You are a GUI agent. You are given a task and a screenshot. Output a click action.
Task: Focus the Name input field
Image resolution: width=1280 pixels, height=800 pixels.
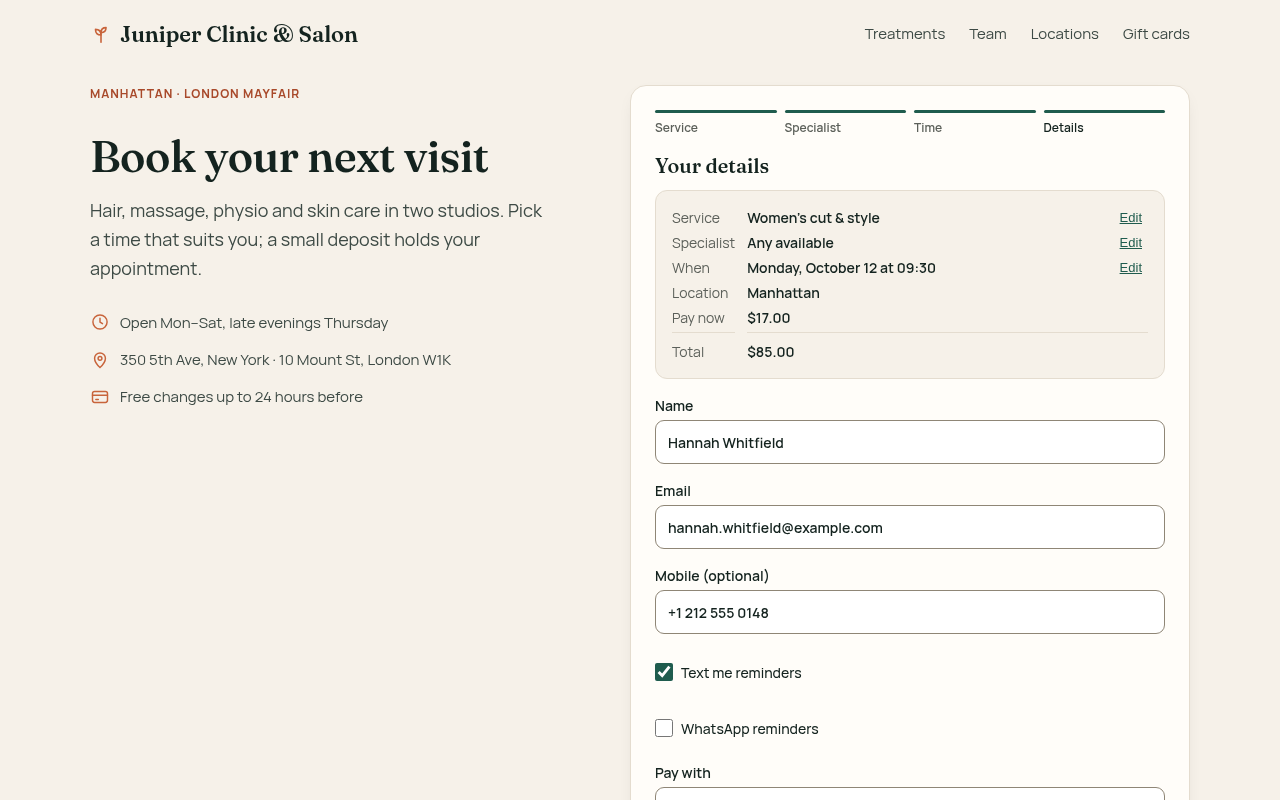click(x=910, y=442)
